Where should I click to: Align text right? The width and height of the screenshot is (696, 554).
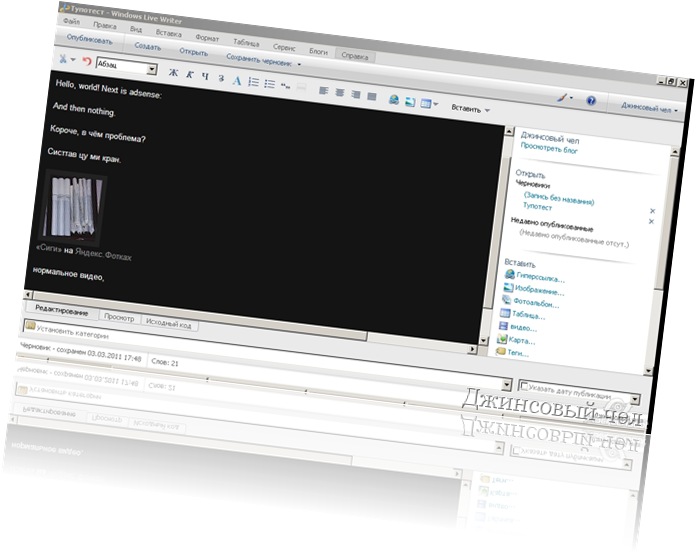pyautogui.click(x=356, y=94)
